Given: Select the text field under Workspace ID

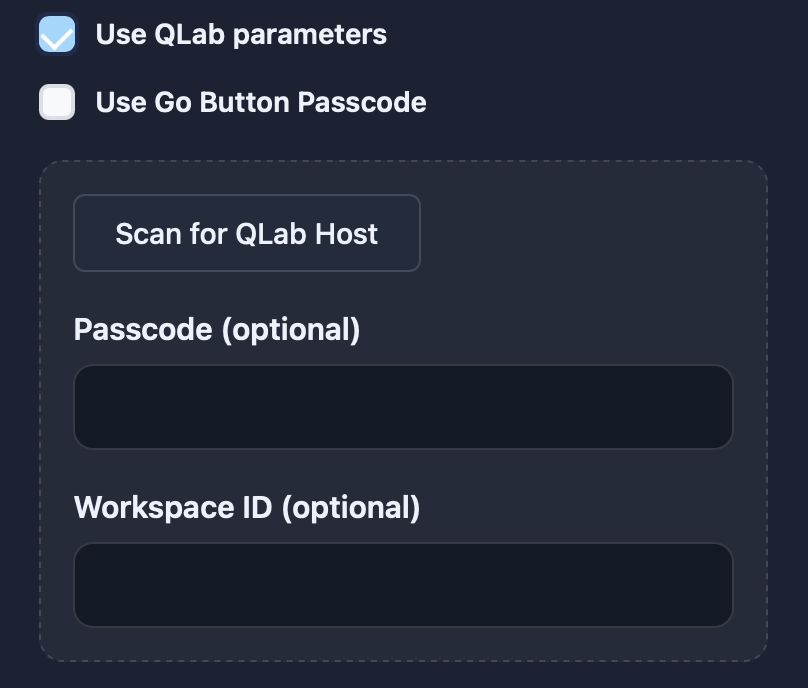Looking at the screenshot, I should click(x=403, y=585).
